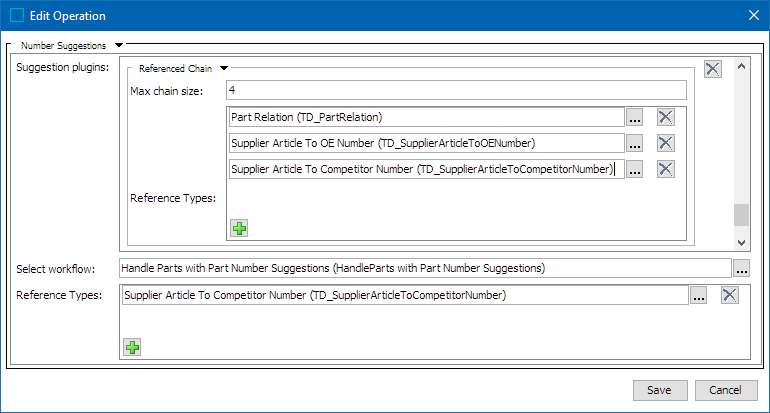The width and height of the screenshot is (770, 413).
Task: Delete Supplier Article To Competitor Number row in chain
Action: coord(665,169)
